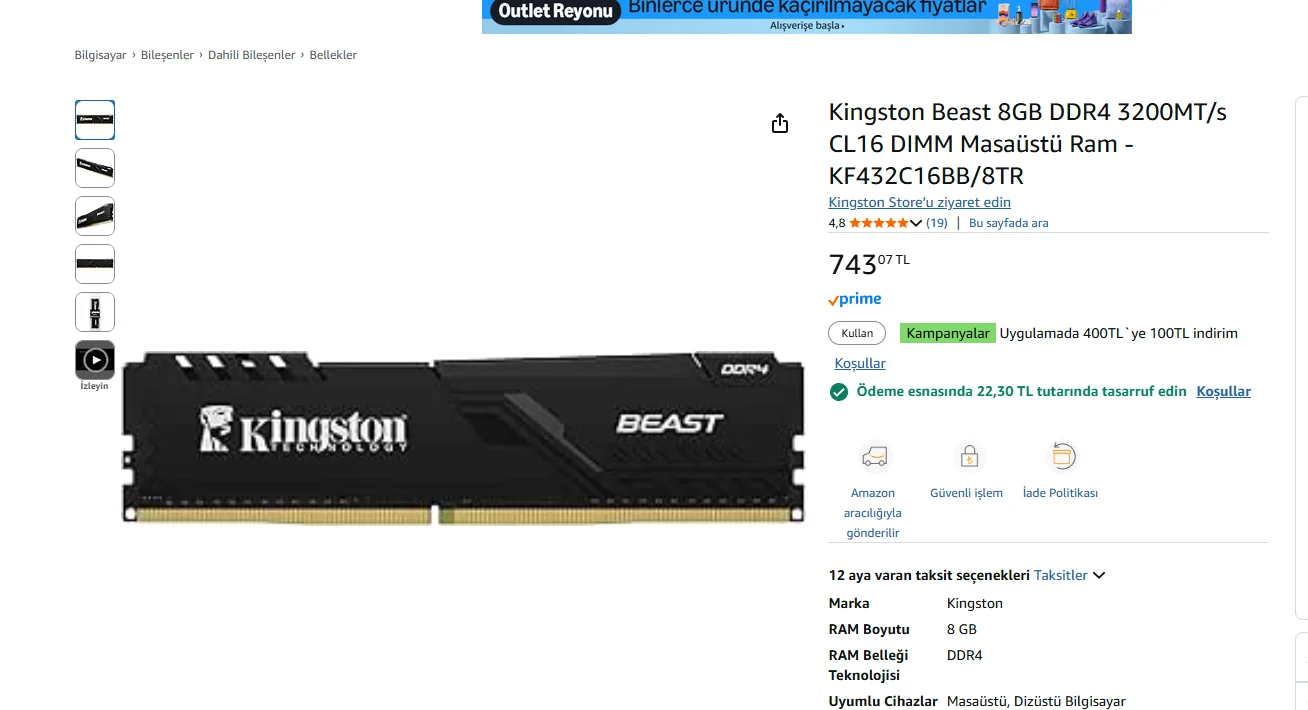Play the product video thumbnail
1308x710 pixels.
[x=95, y=360]
